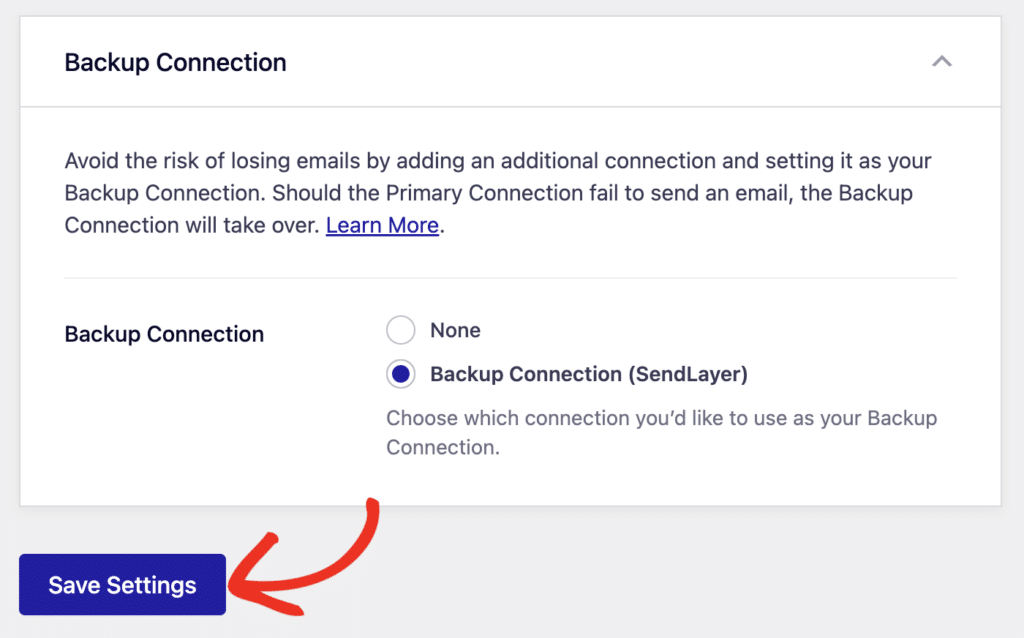This screenshot has height=638, width=1024.
Task: Select the Learn More hyperlink text
Action: (382, 225)
